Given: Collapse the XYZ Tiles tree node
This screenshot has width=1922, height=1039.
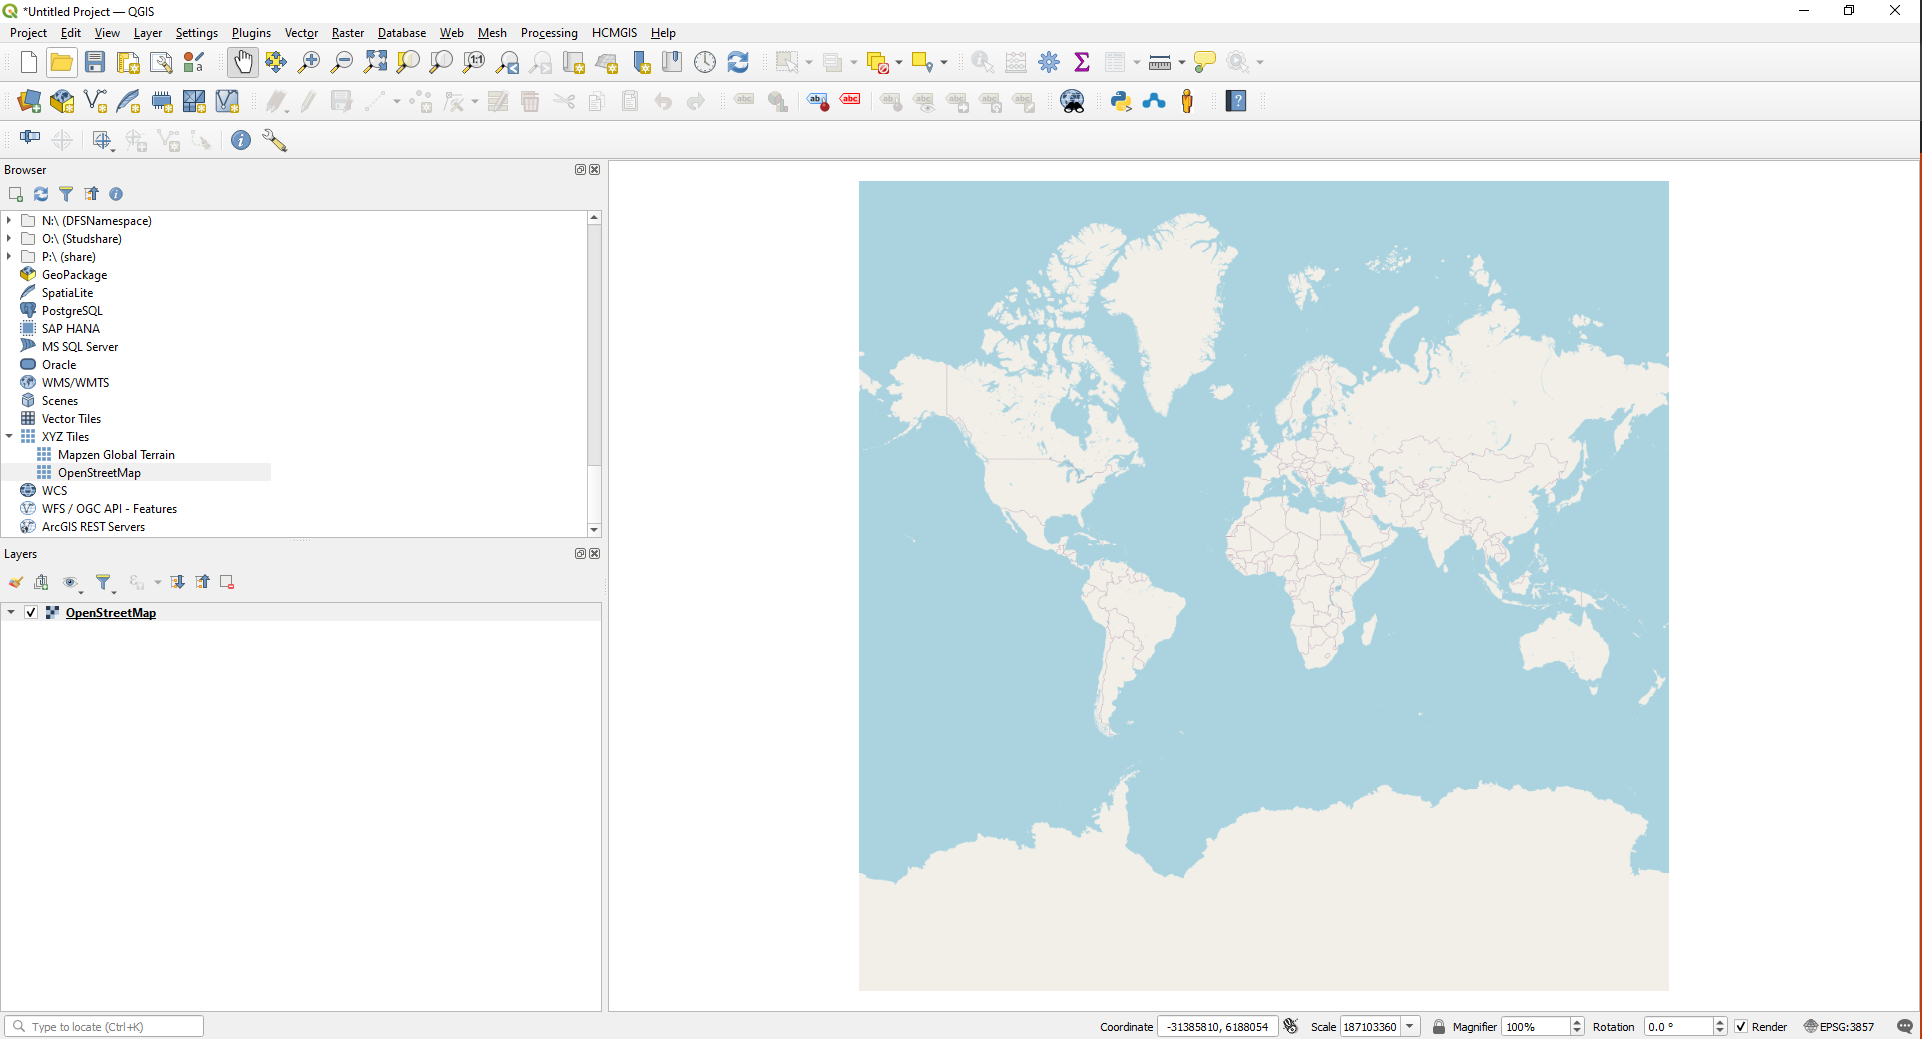Looking at the screenshot, I should click(x=9, y=436).
